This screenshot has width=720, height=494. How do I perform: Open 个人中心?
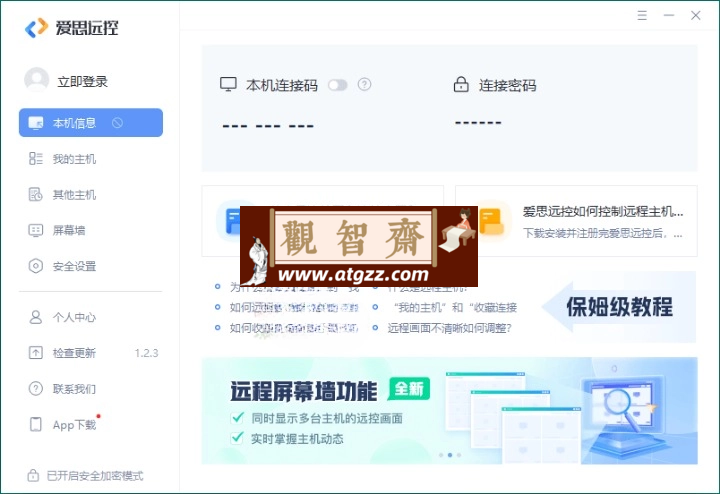point(74,317)
